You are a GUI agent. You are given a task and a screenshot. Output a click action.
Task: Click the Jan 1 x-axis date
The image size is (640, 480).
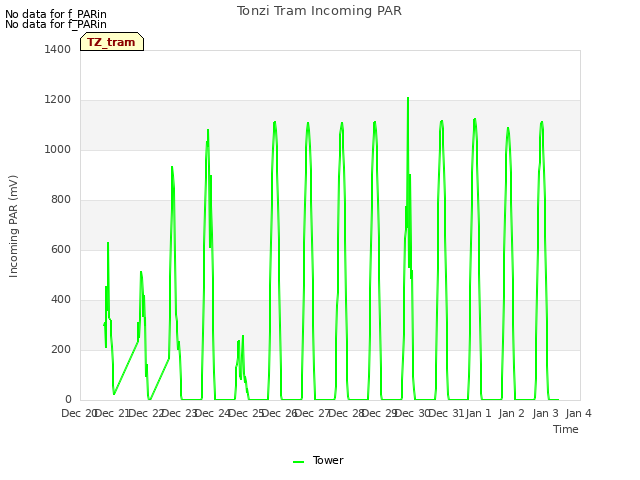478,413
